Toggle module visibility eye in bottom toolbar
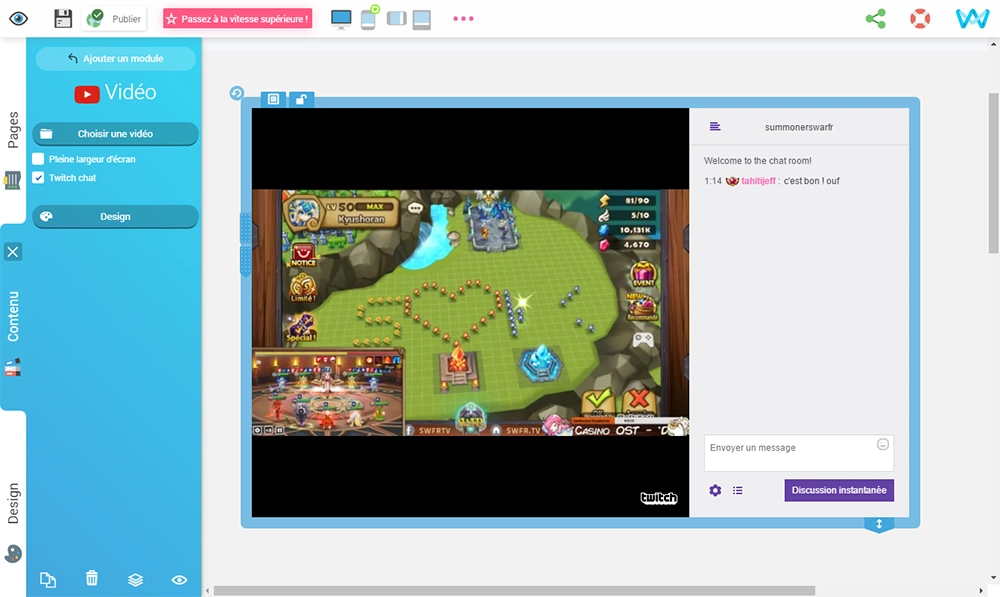Screen dimensions: 1000x597 [180, 578]
